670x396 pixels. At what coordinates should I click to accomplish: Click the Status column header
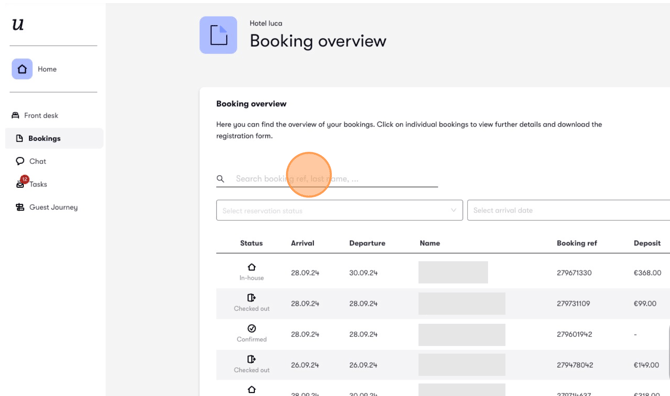pos(251,243)
